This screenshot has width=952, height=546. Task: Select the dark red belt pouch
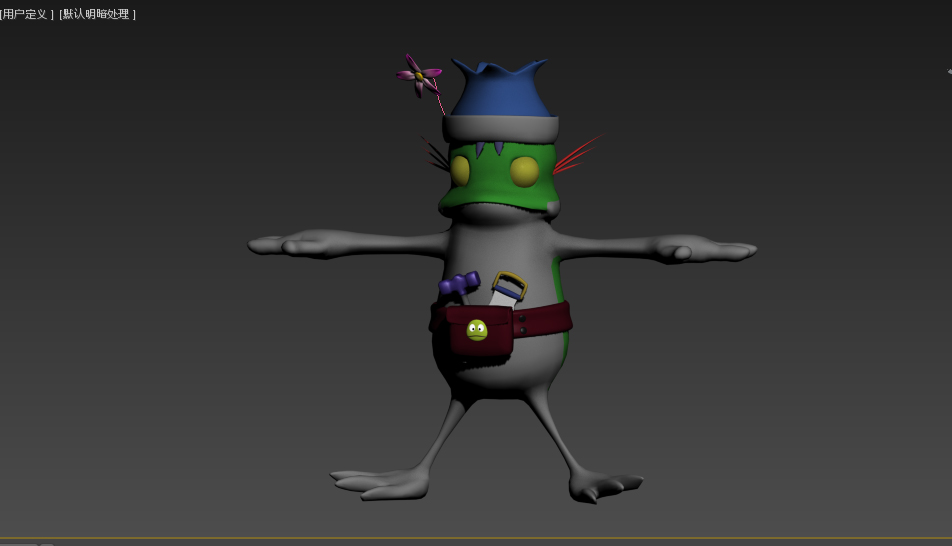click(480, 331)
